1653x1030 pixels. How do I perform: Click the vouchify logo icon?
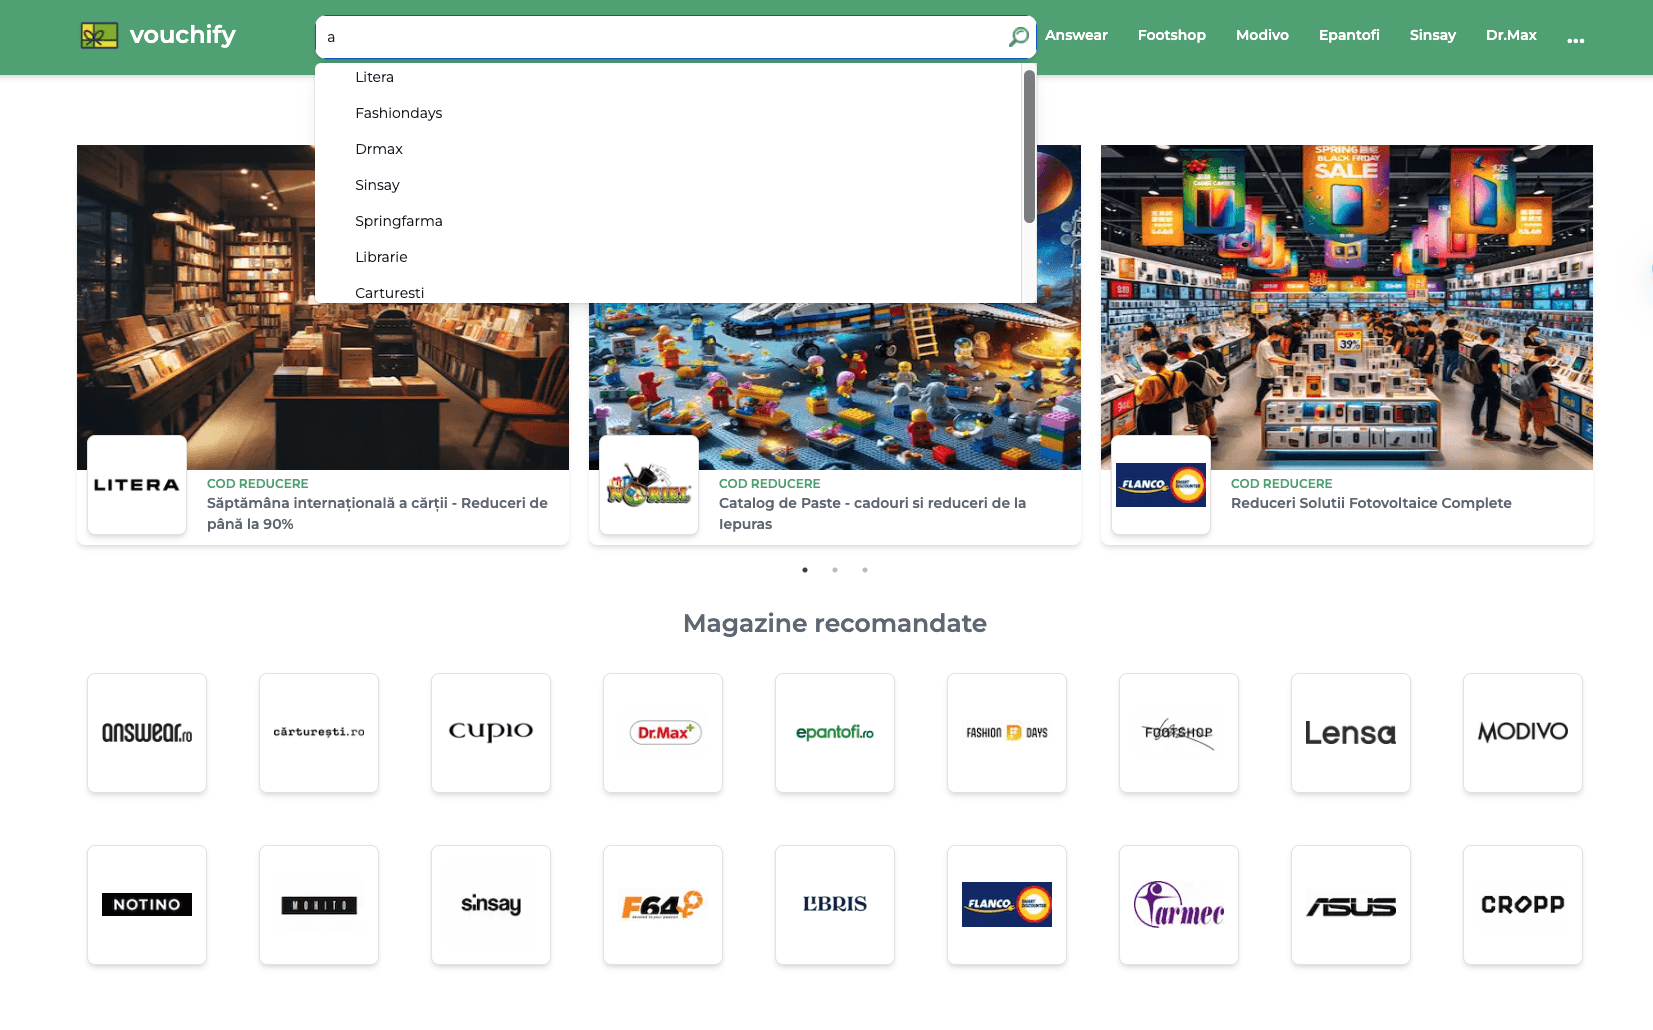[x=99, y=36]
